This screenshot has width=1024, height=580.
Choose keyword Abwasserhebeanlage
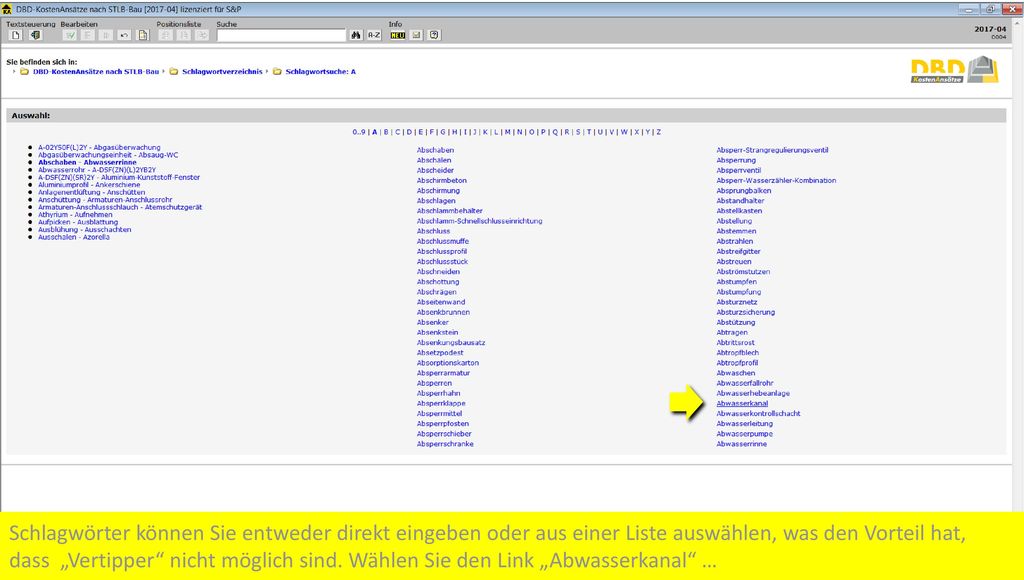pos(754,394)
